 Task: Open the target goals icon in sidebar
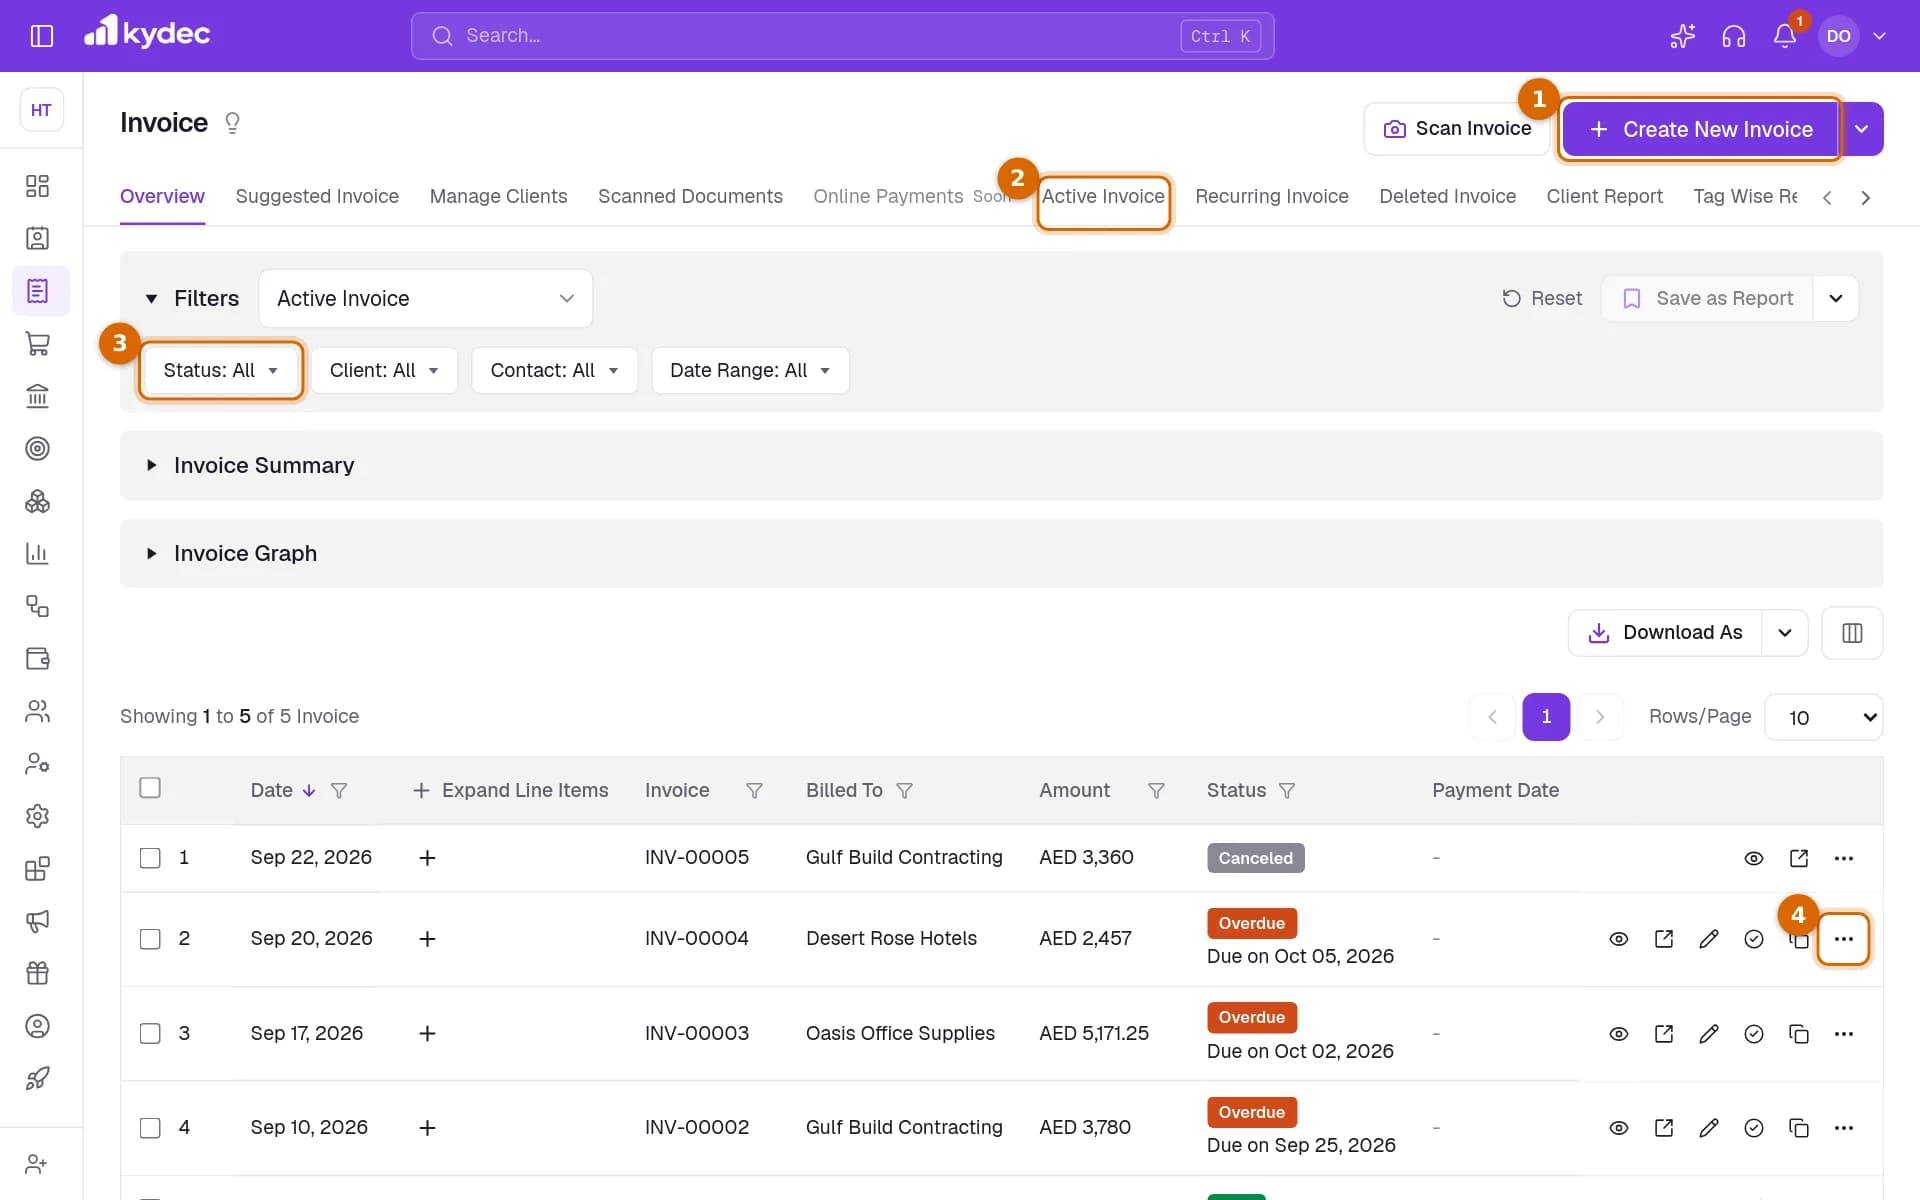[x=37, y=448]
